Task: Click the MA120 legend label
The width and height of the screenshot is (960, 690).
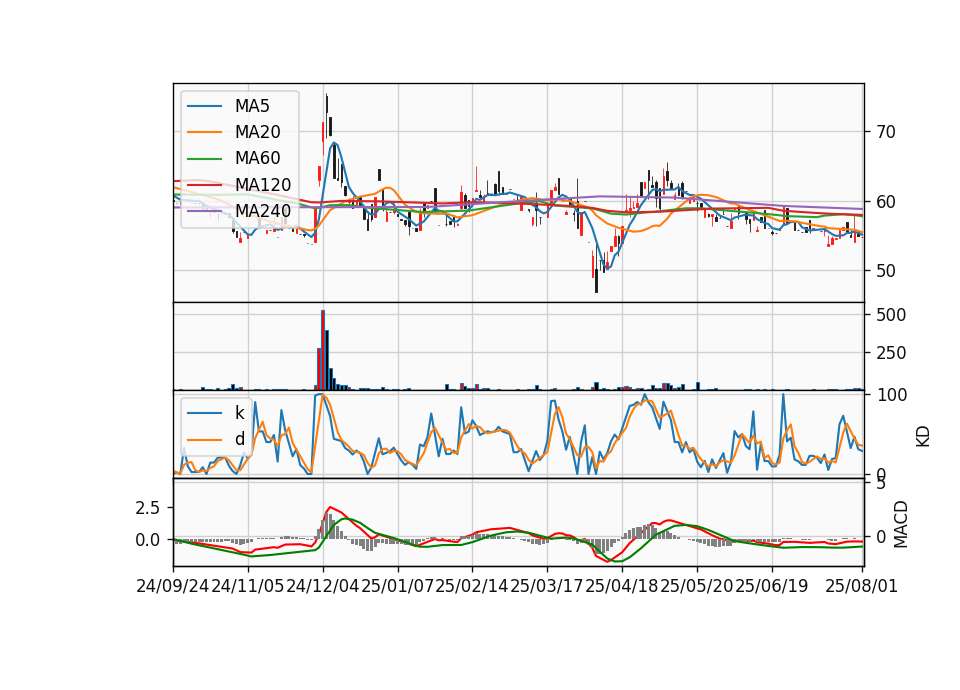Action: [263, 185]
